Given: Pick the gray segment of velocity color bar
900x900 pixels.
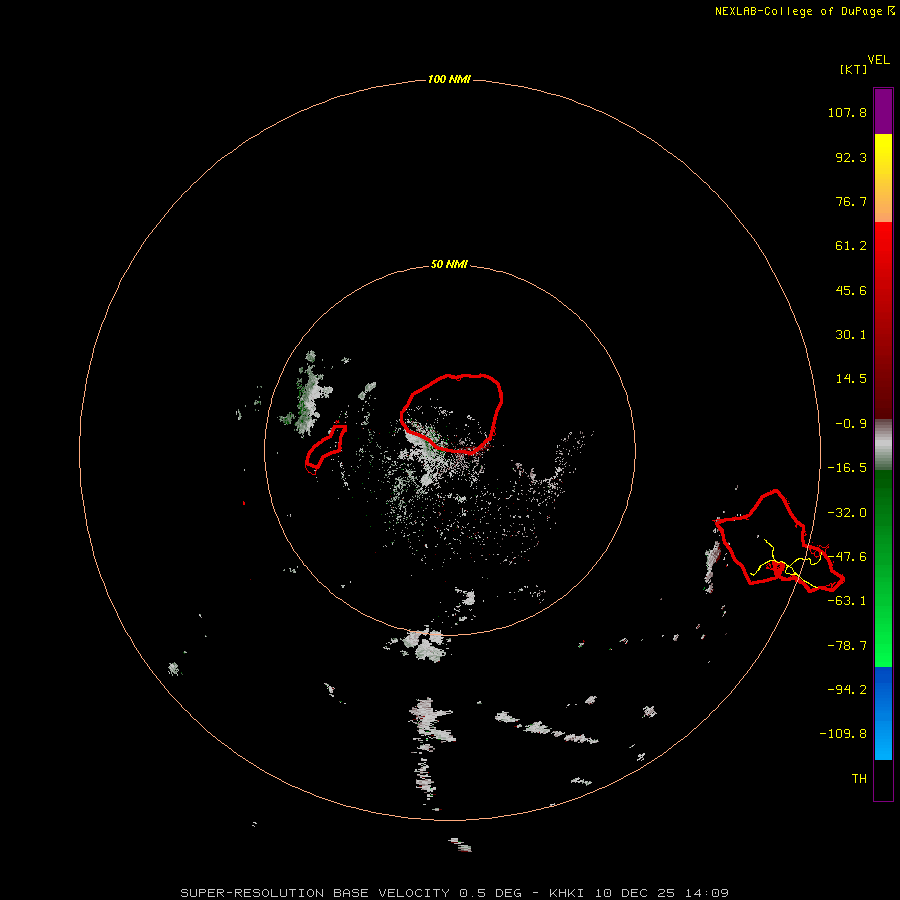Looking at the screenshot, I should click(883, 445).
